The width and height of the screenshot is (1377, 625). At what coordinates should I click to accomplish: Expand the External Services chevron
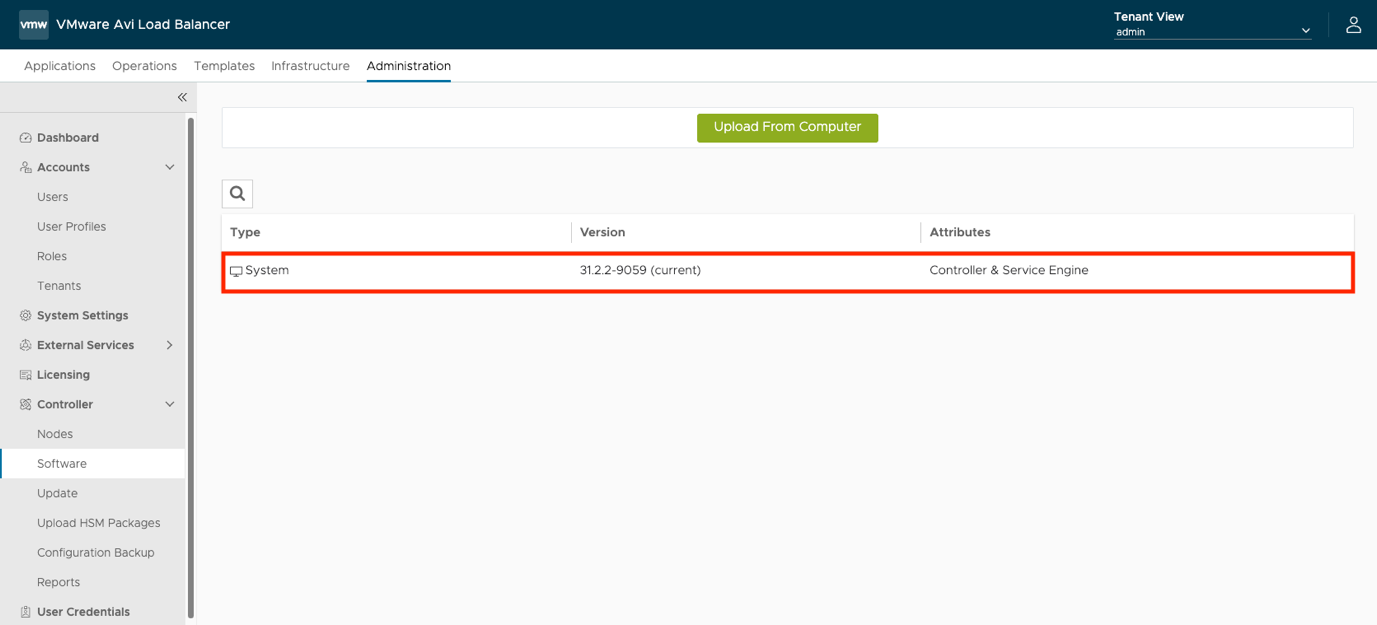click(170, 345)
